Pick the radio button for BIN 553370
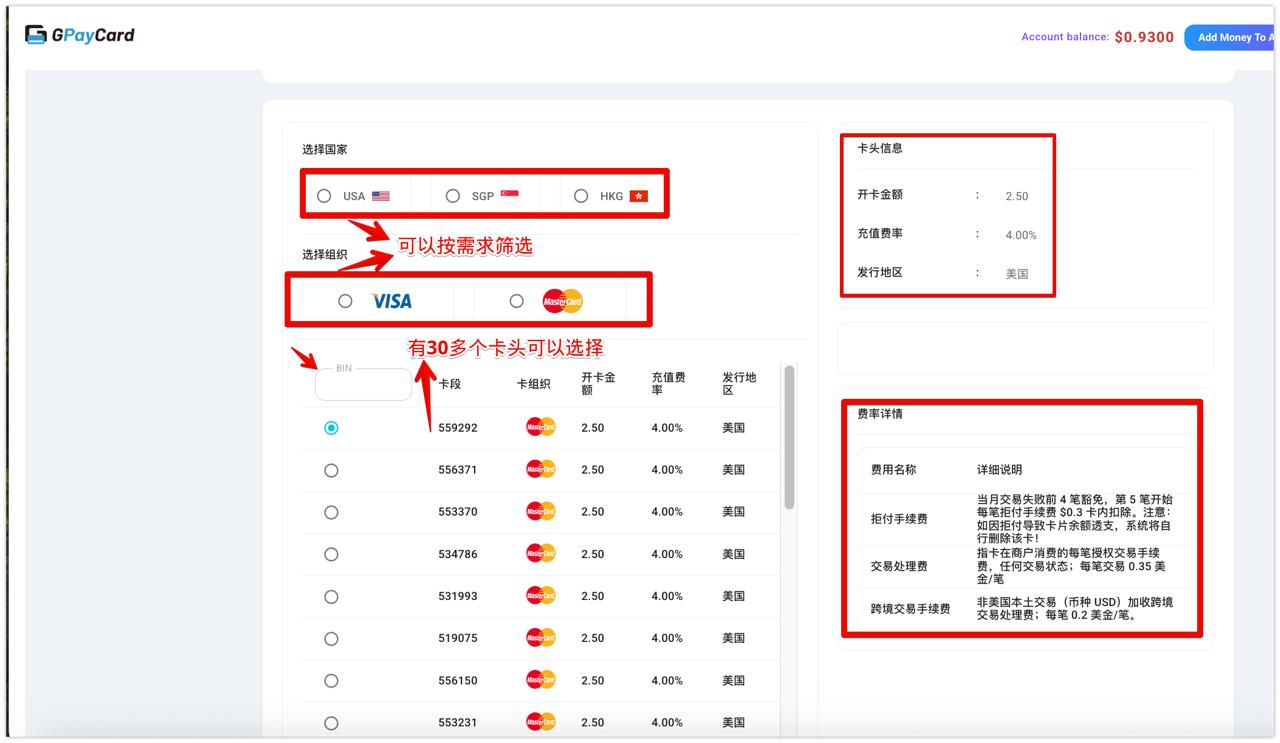This screenshot has width=1280, height=743. pyautogui.click(x=331, y=512)
